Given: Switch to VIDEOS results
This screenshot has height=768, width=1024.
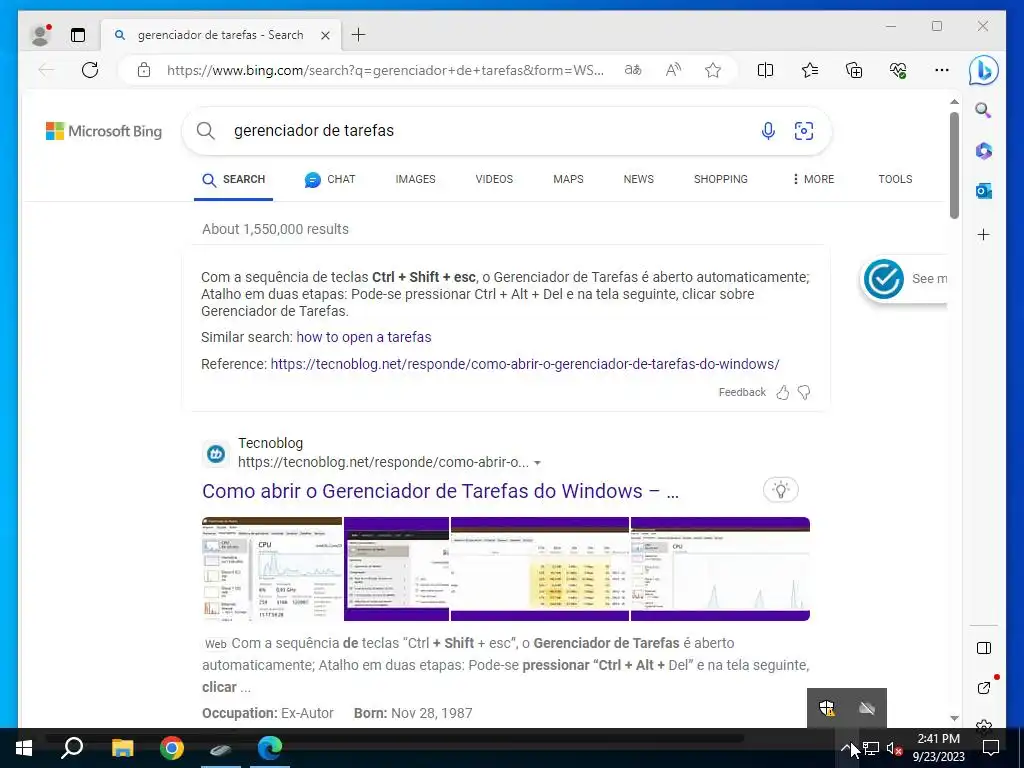Looking at the screenshot, I should [494, 179].
